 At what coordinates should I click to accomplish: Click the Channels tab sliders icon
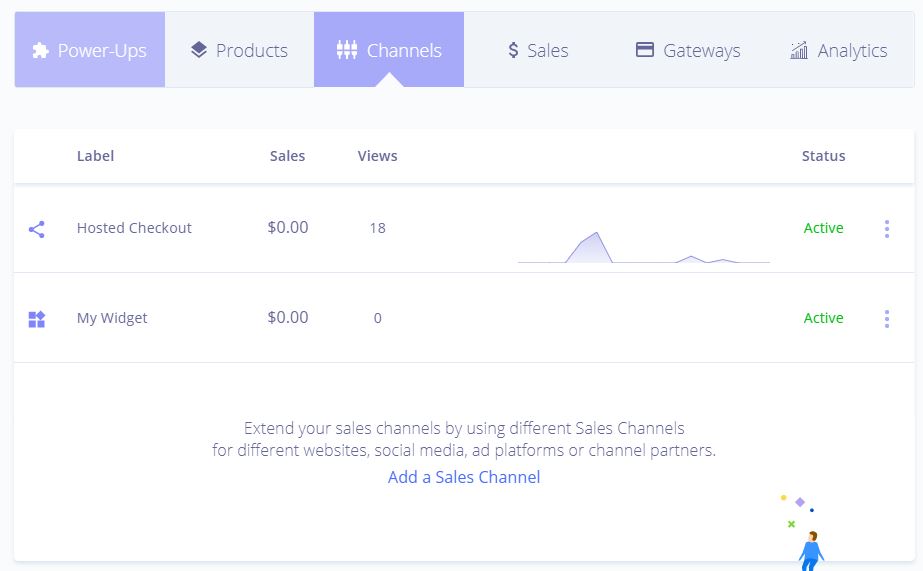pyautogui.click(x=347, y=50)
